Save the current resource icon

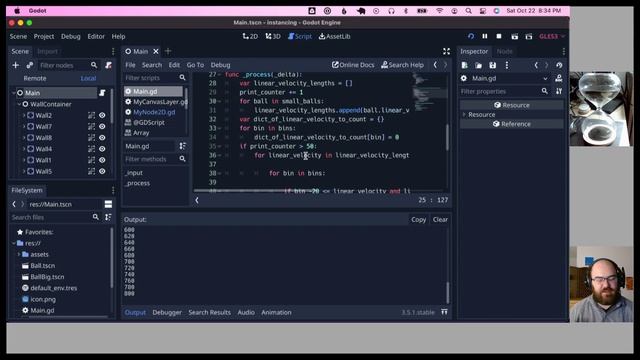click(x=493, y=65)
